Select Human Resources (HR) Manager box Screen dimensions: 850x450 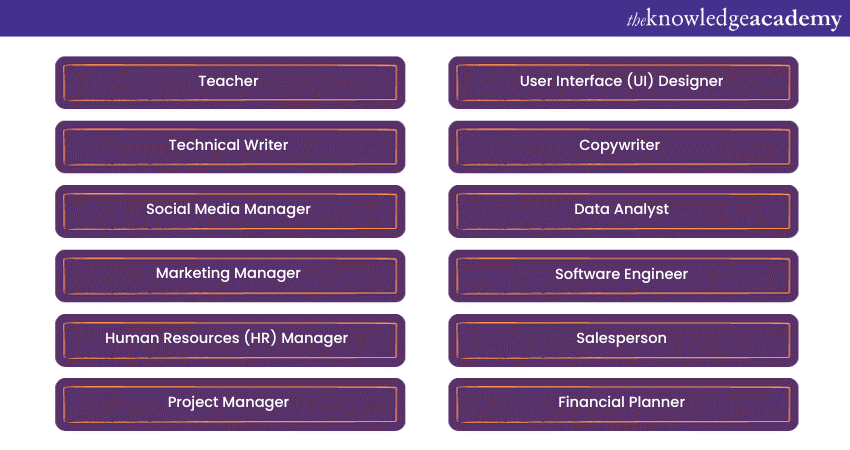229,338
